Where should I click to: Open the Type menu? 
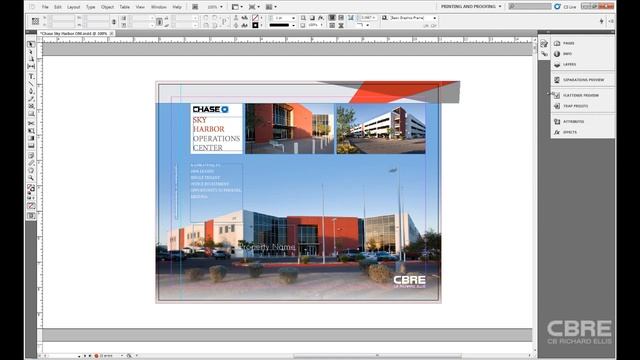91,7
